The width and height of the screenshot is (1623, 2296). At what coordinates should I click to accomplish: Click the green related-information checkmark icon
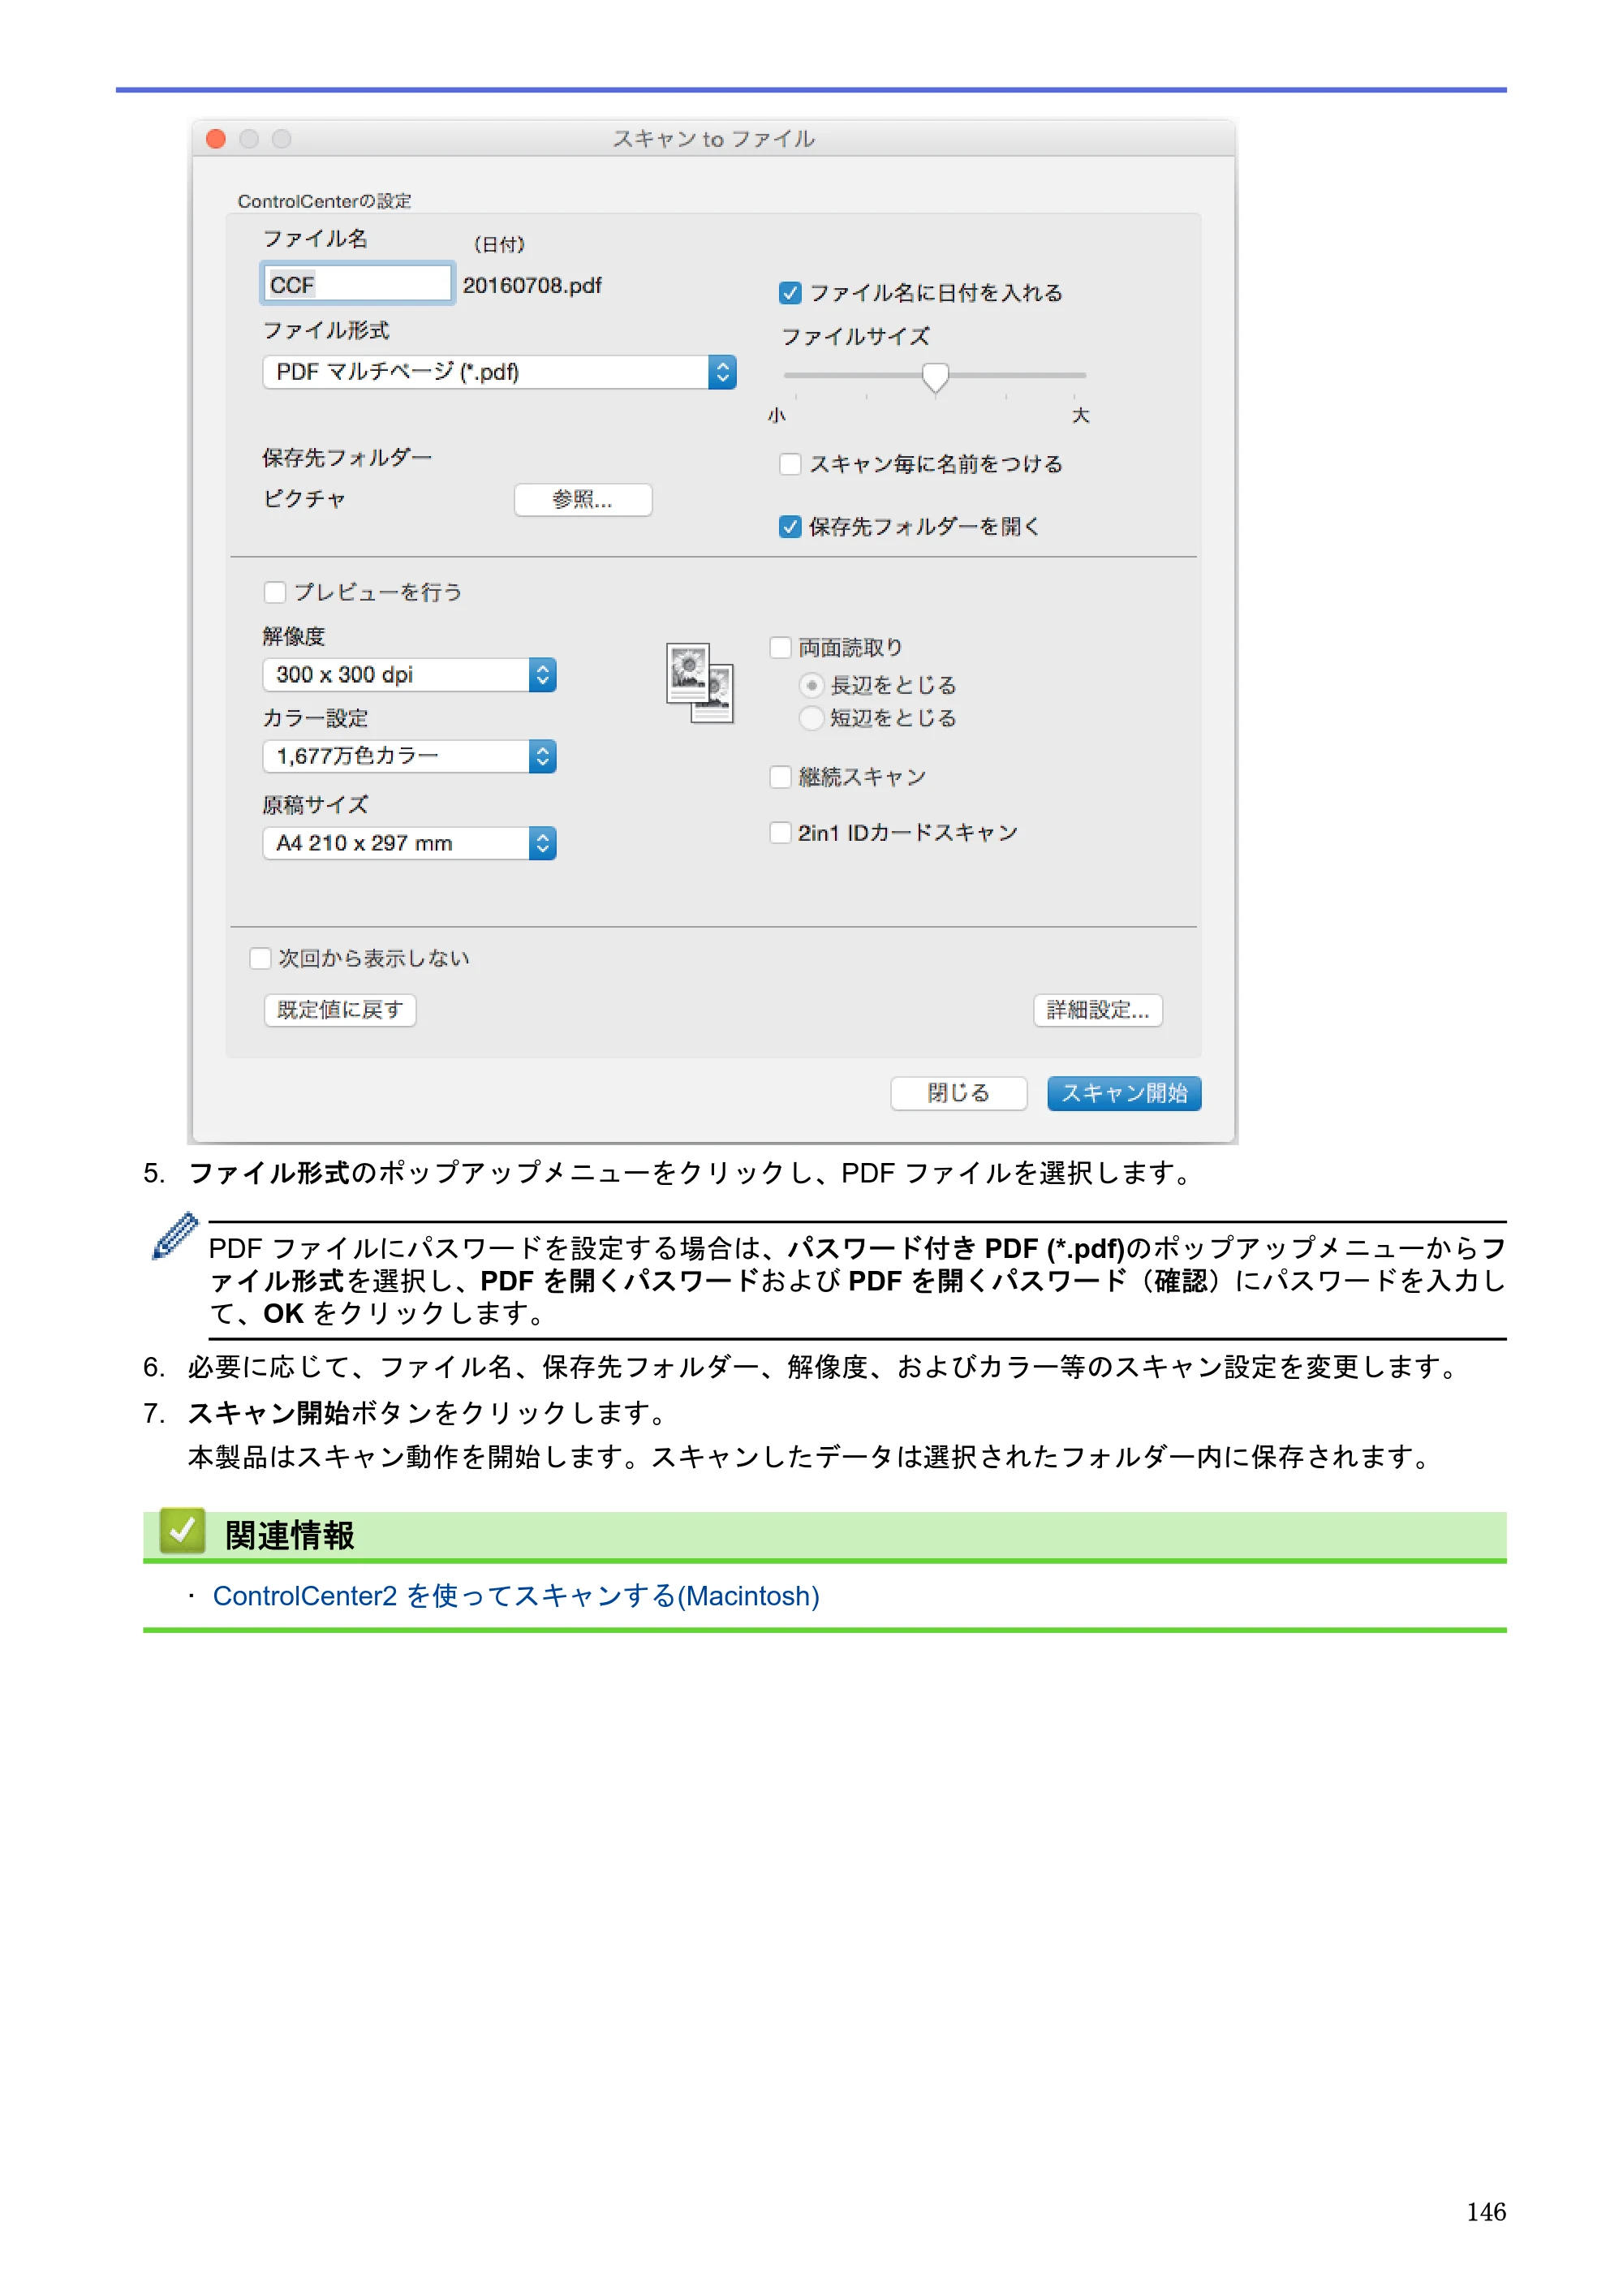pyautogui.click(x=182, y=1530)
